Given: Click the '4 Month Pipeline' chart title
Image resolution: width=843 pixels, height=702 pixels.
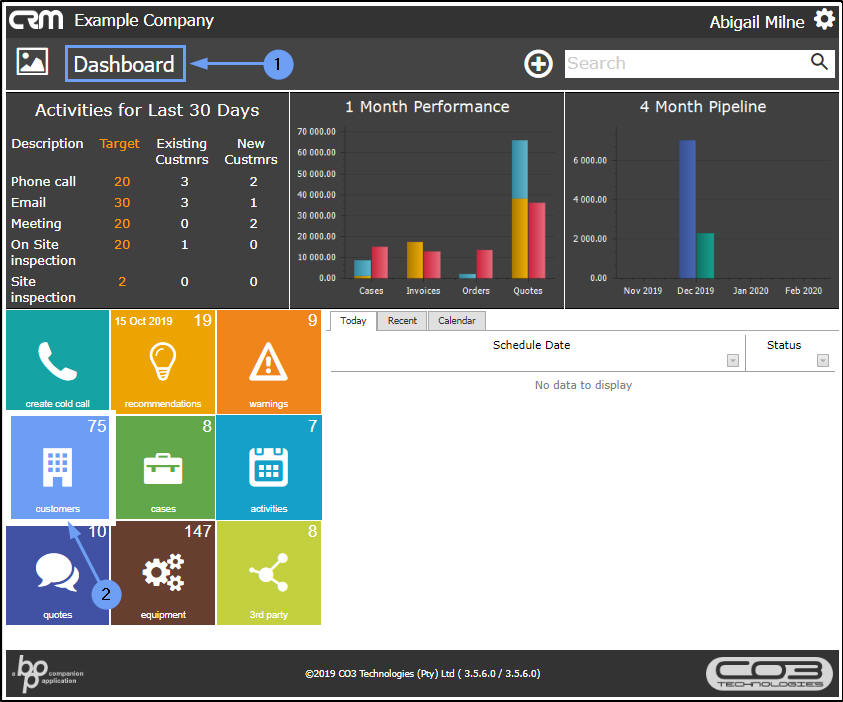Looking at the screenshot, I should 703,106.
